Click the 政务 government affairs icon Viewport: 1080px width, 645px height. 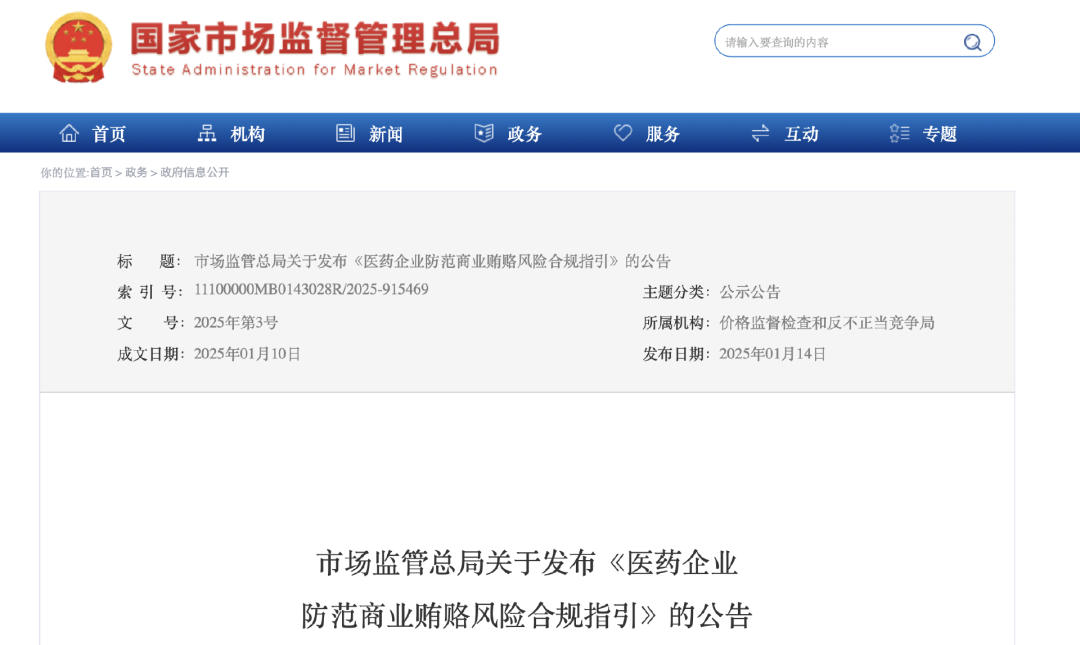coord(484,132)
